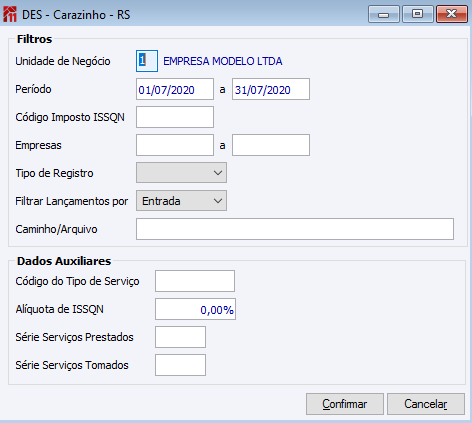Click the Período end date 31/07/2020 field
472x423 pixels.
coord(271,89)
